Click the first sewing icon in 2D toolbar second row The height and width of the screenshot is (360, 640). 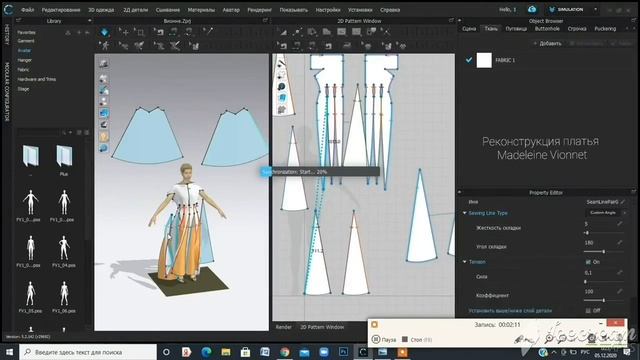pyautogui.click(x=282, y=46)
